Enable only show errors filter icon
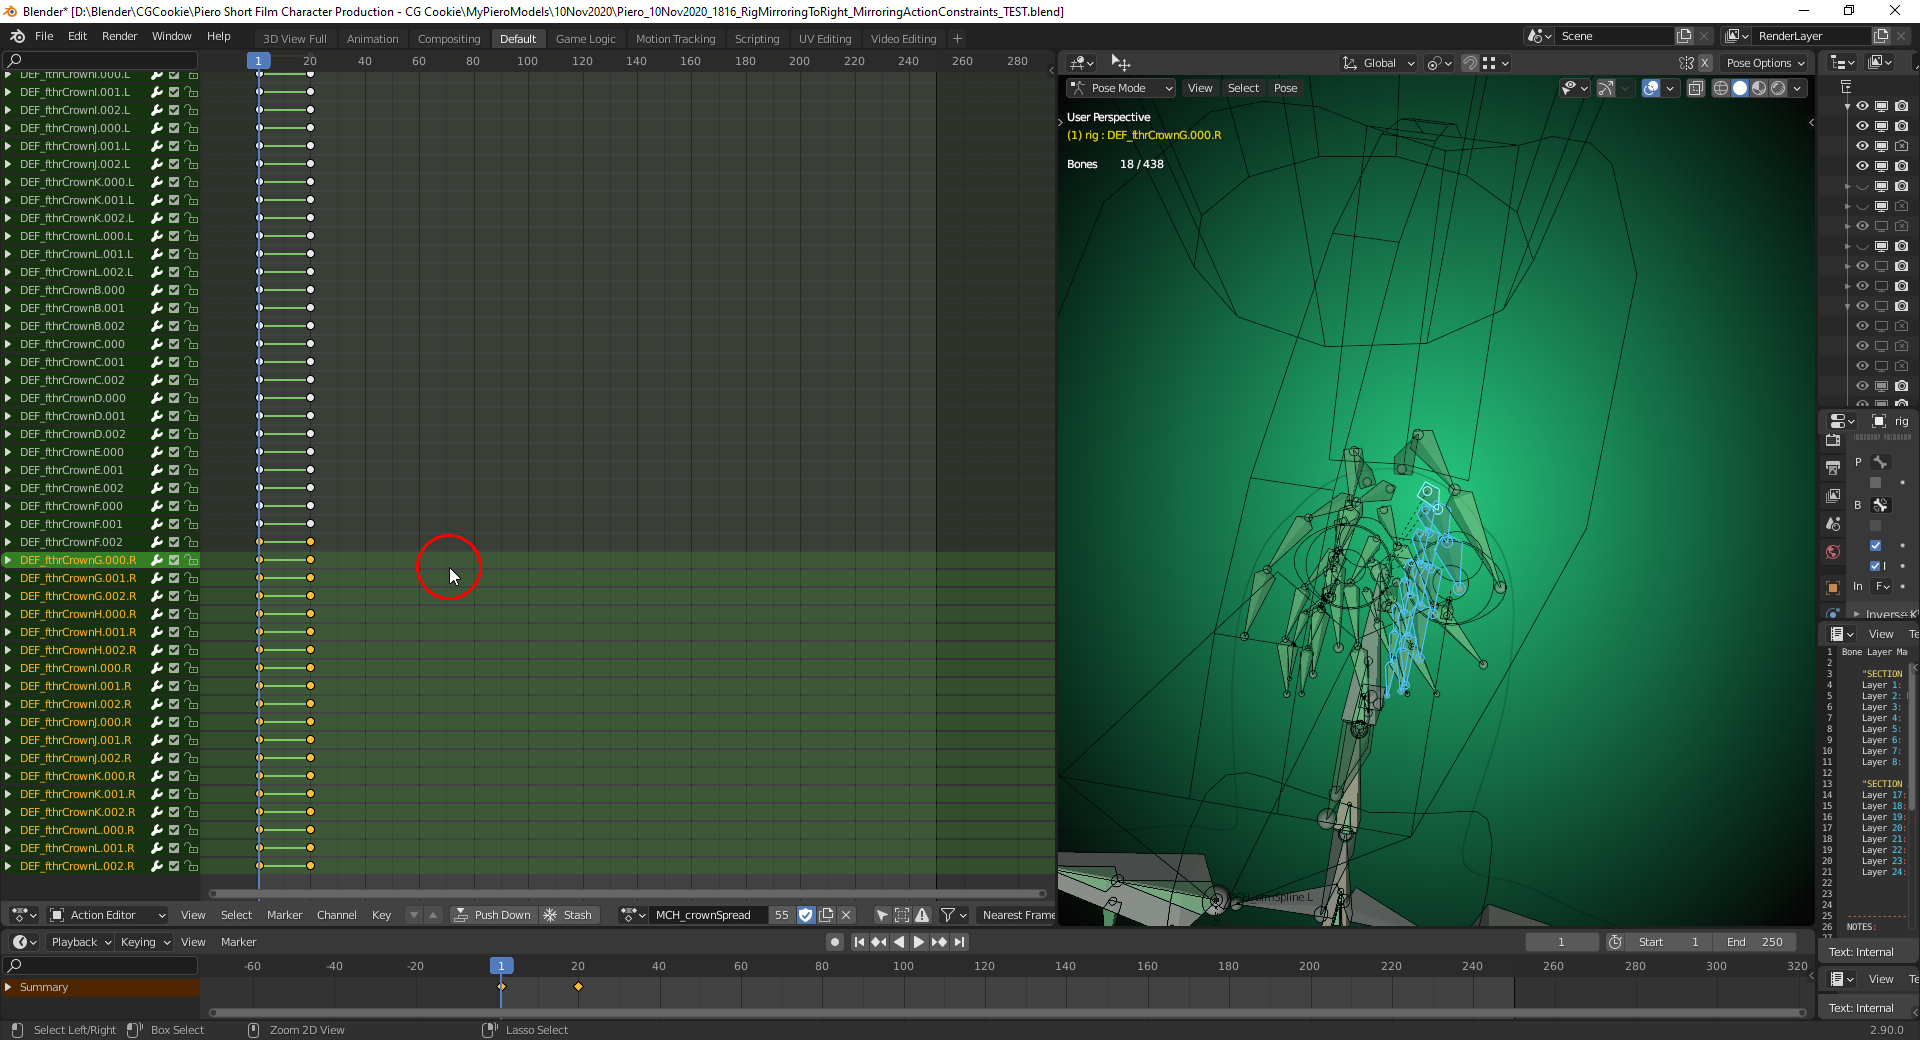 pos(922,915)
